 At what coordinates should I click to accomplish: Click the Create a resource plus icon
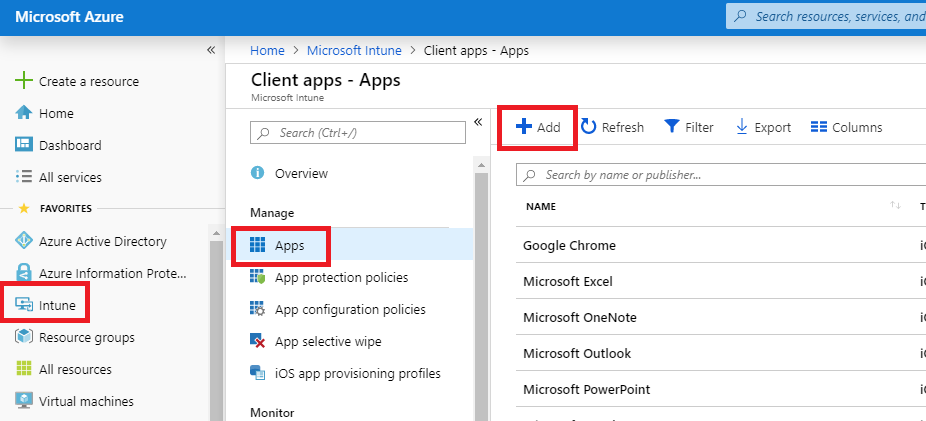24,81
